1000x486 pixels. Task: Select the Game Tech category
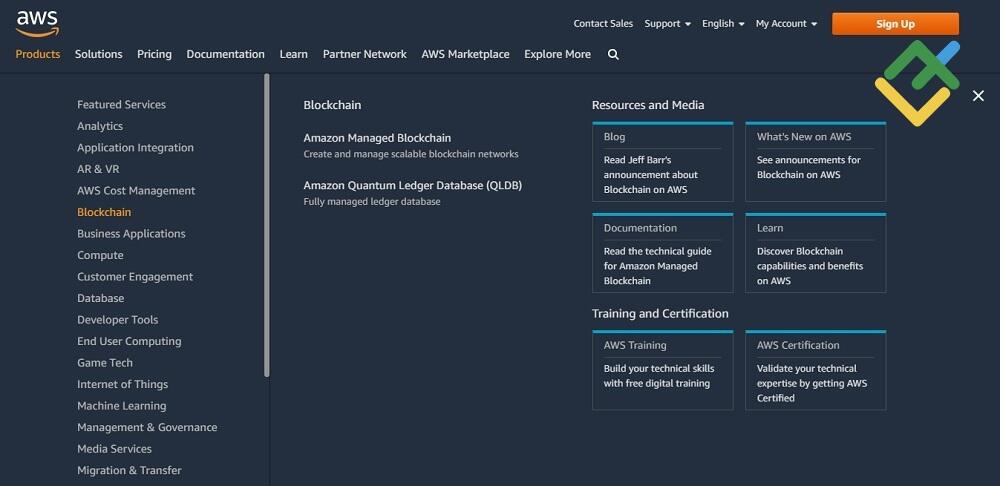105,363
